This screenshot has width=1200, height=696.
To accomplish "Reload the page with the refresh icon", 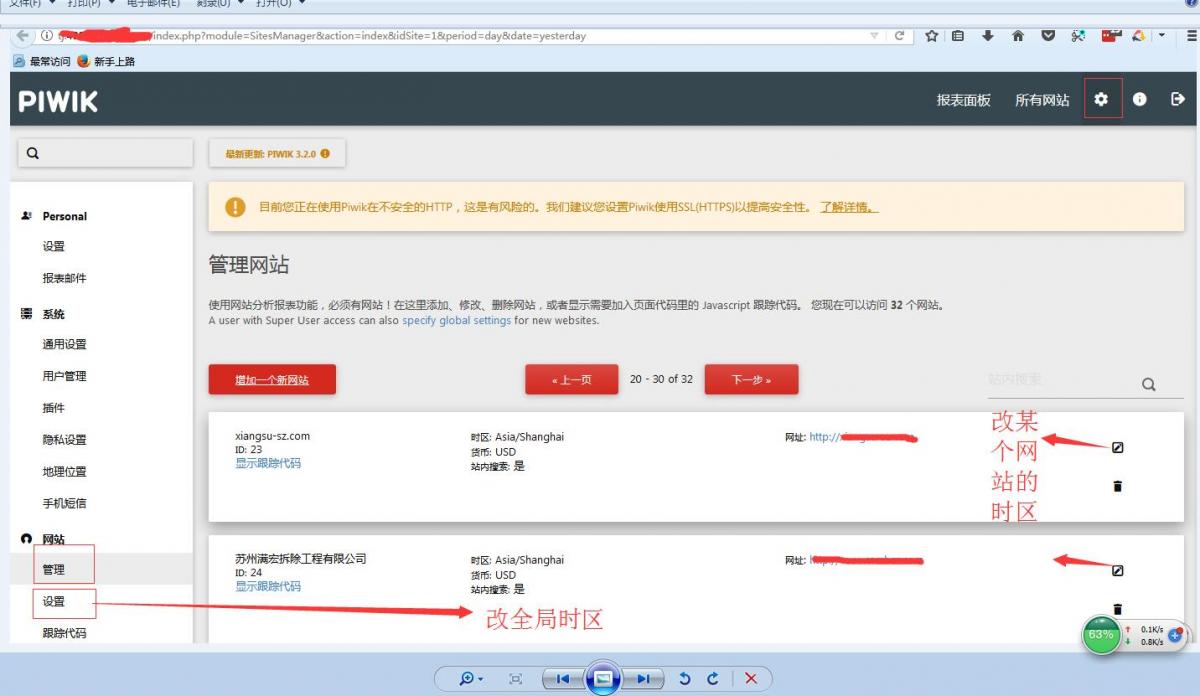I will pyautogui.click(x=900, y=36).
